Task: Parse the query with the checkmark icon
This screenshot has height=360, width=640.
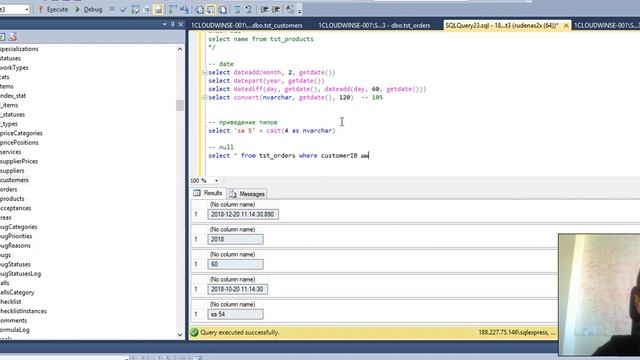Action: pos(123,9)
